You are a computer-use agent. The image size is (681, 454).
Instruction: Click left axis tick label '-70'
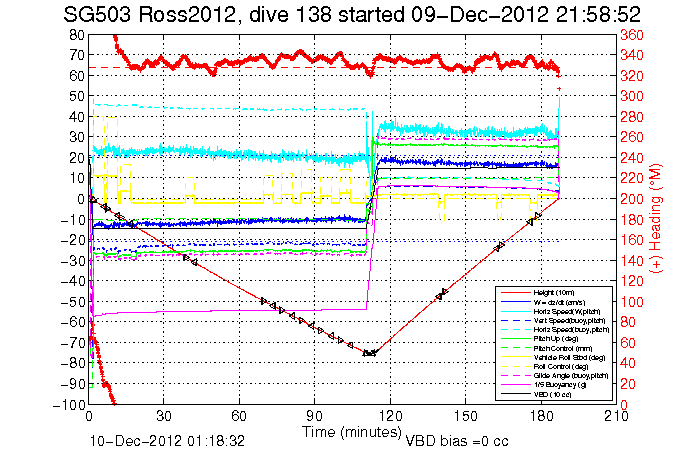[x=72, y=343]
